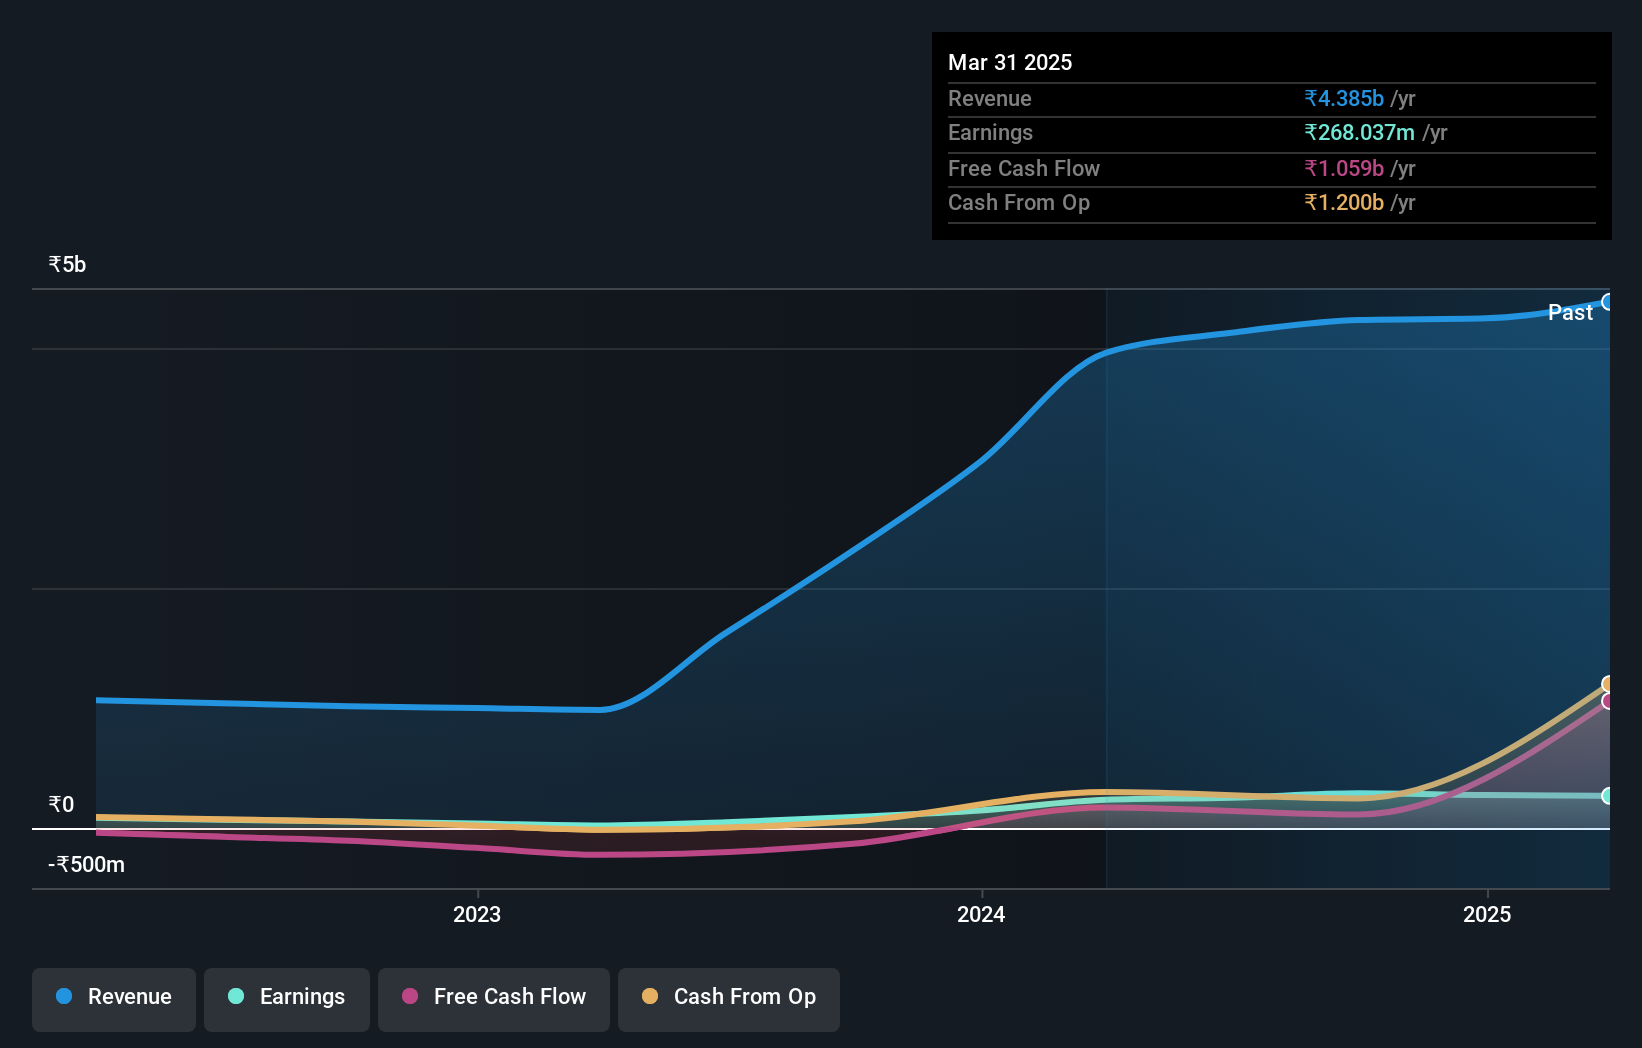Toggle the Free Cash Flow legend button
1642x1048 pixels.
click(494, 999)
